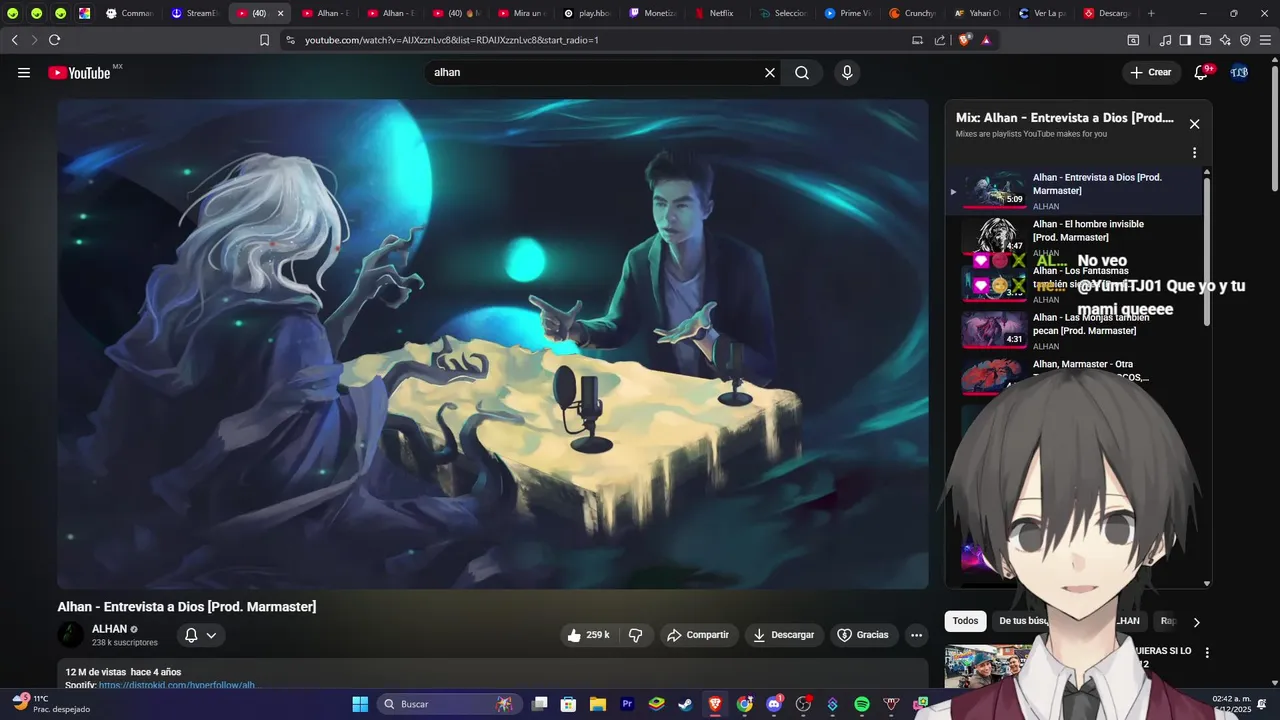Open Microsoft Store from taskbar
Viewport: 1280px width, 720px height.
pos(568,704)
